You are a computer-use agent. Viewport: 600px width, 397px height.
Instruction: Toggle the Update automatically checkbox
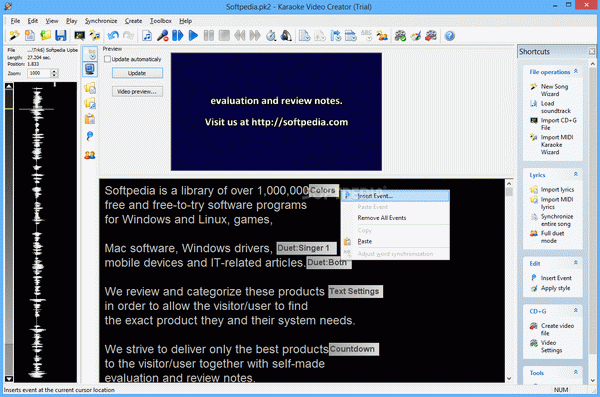[x=108, y=59]
